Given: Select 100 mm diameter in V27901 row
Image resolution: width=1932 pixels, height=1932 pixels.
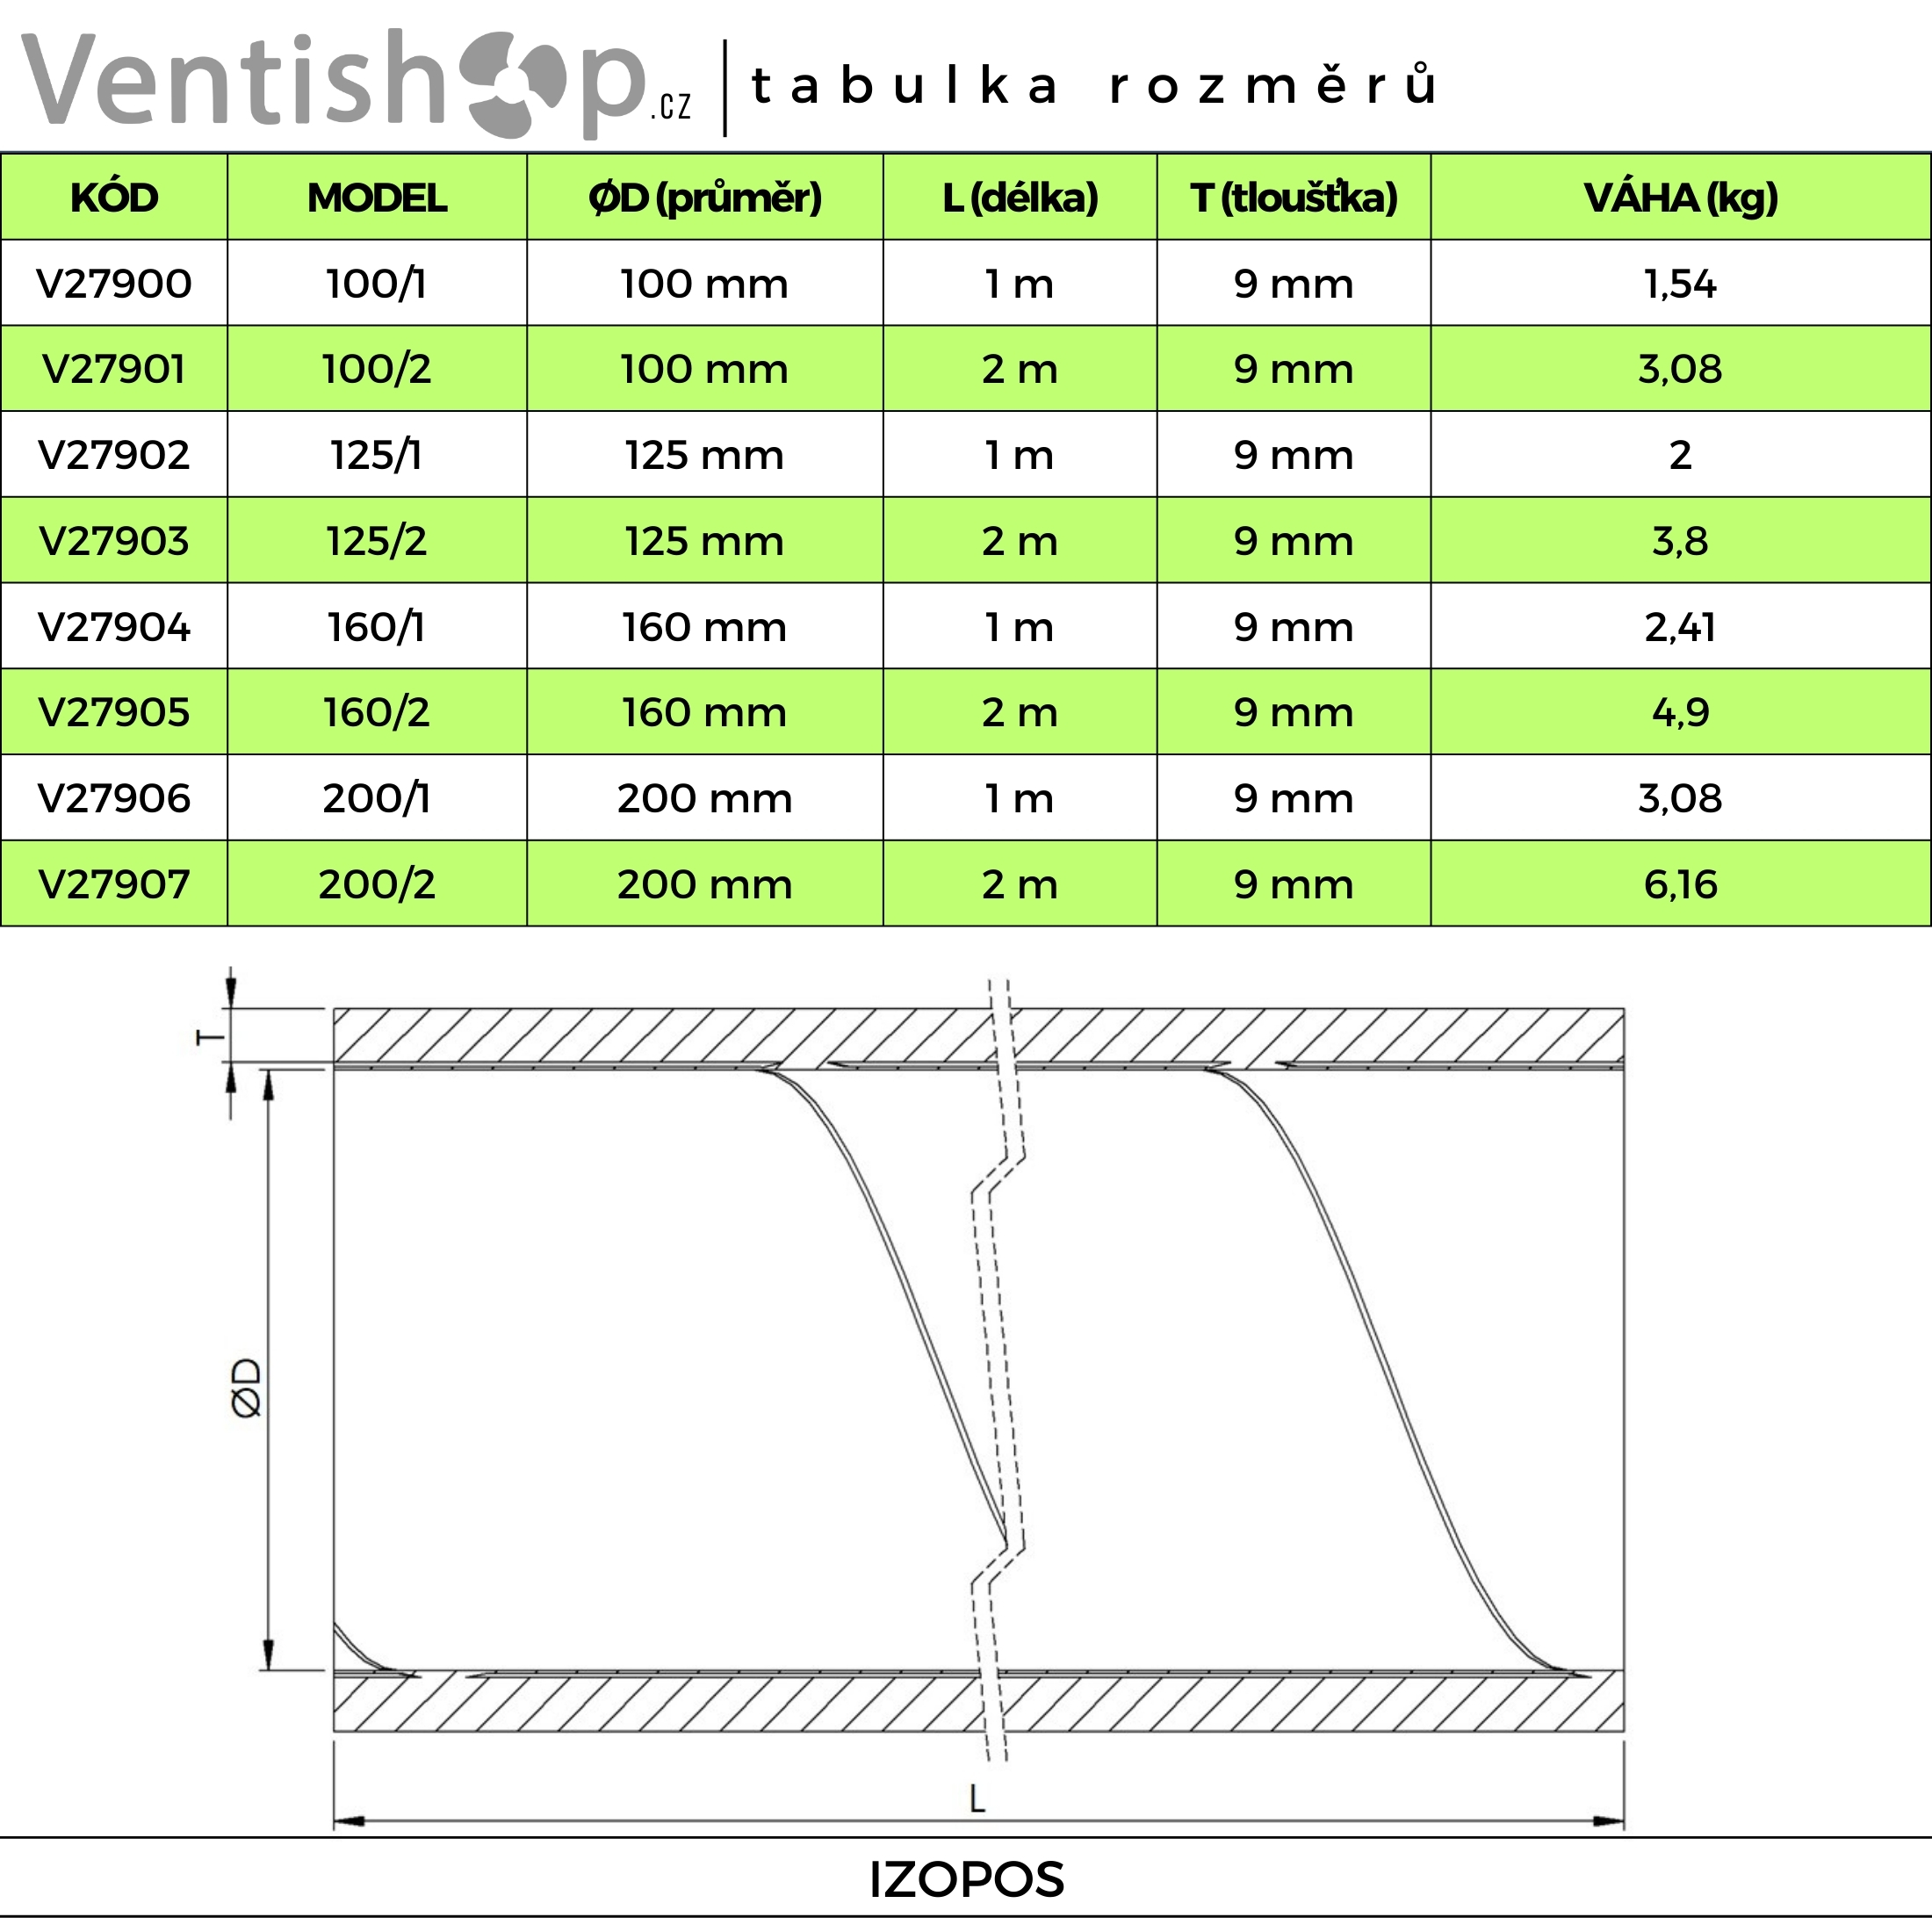Looking at the screenshot, I should (705, 369).
